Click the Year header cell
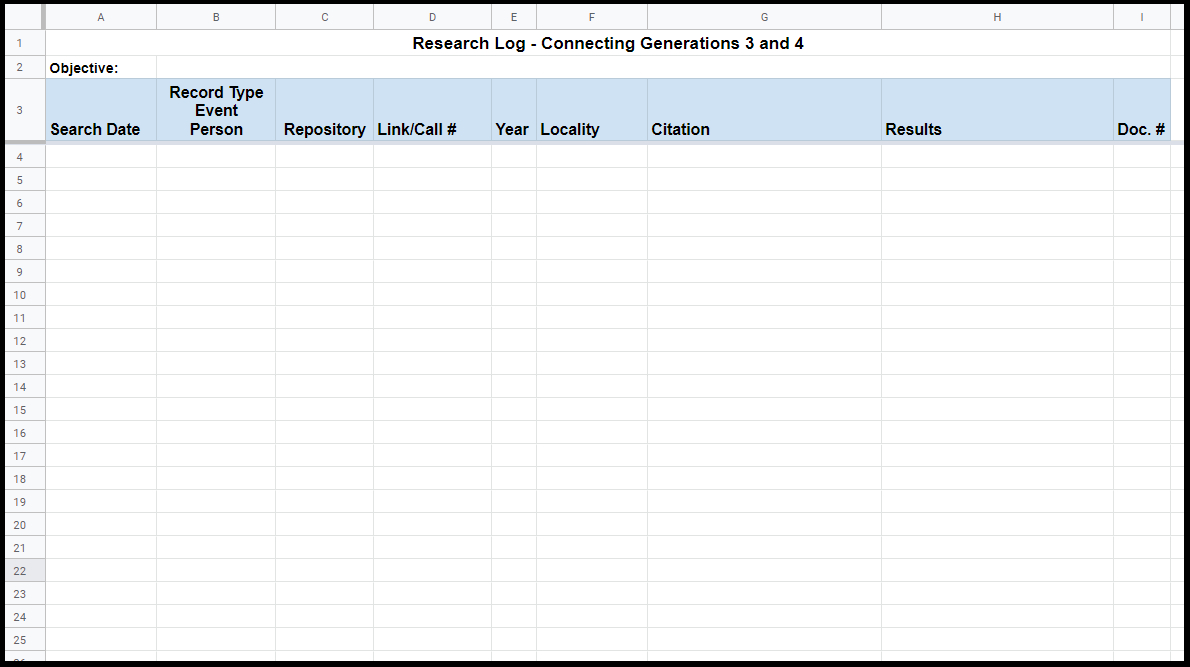This screenshot has width=1190, height=667. (x=513, y=110)
